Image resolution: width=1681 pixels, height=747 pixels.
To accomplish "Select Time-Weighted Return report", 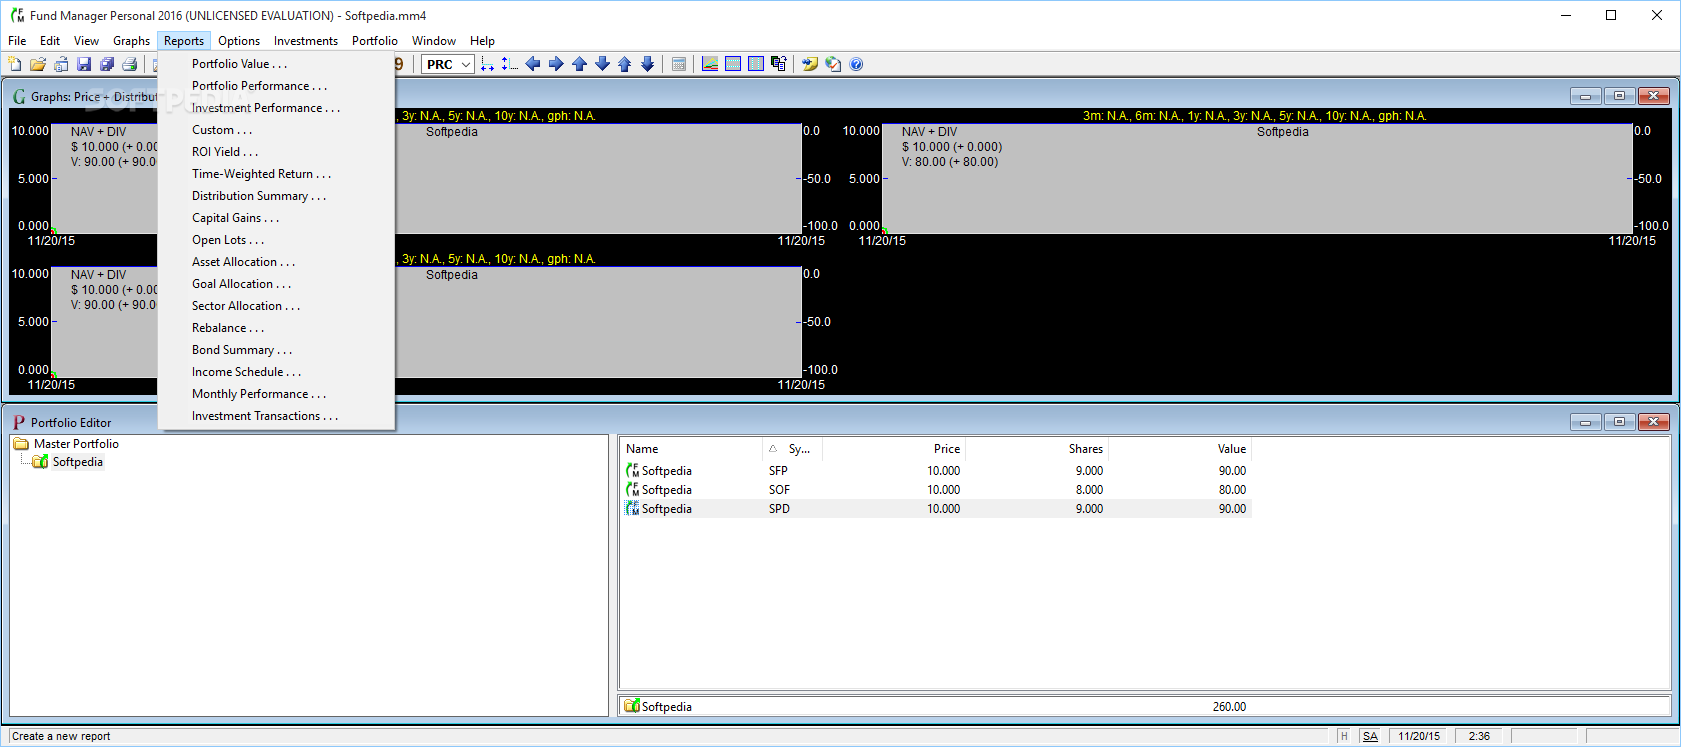I will coord(276,174).
